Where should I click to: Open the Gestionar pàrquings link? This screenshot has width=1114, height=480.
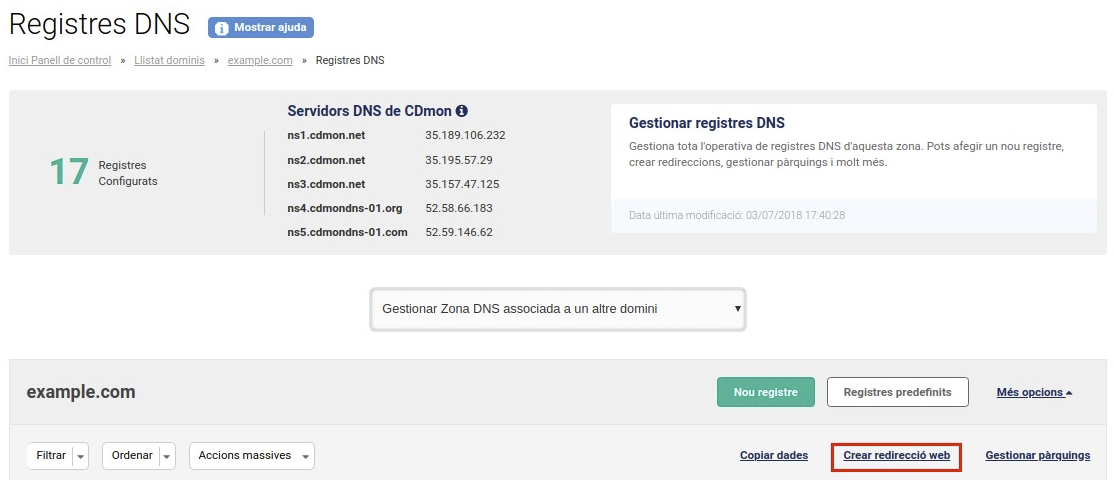pyautogui.click(x=1037, y=455)
